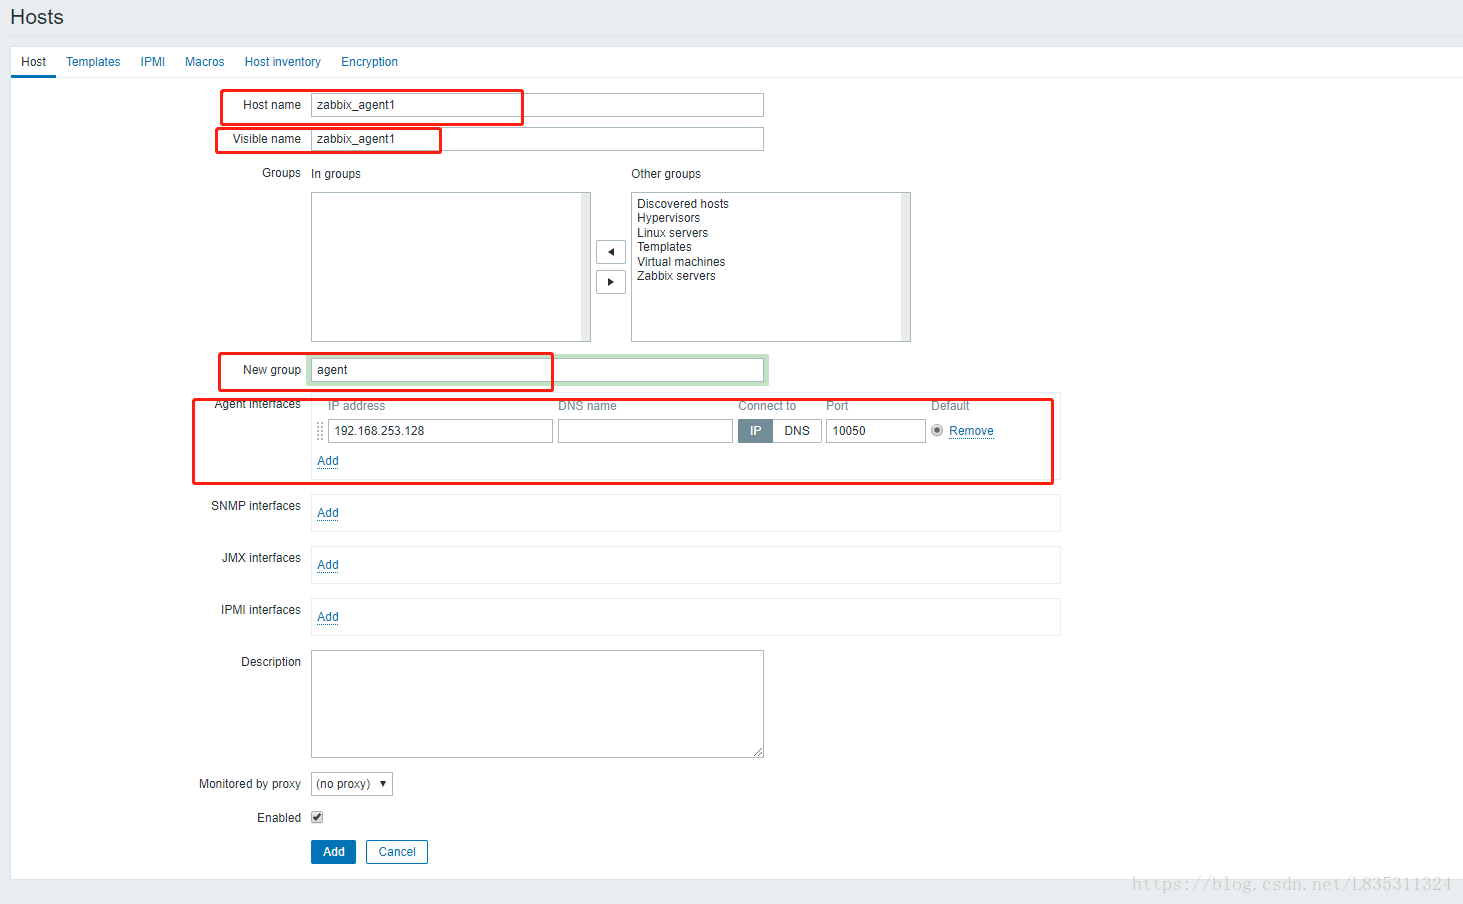Select Discovered hosts in Other groups

coord(683,204)
